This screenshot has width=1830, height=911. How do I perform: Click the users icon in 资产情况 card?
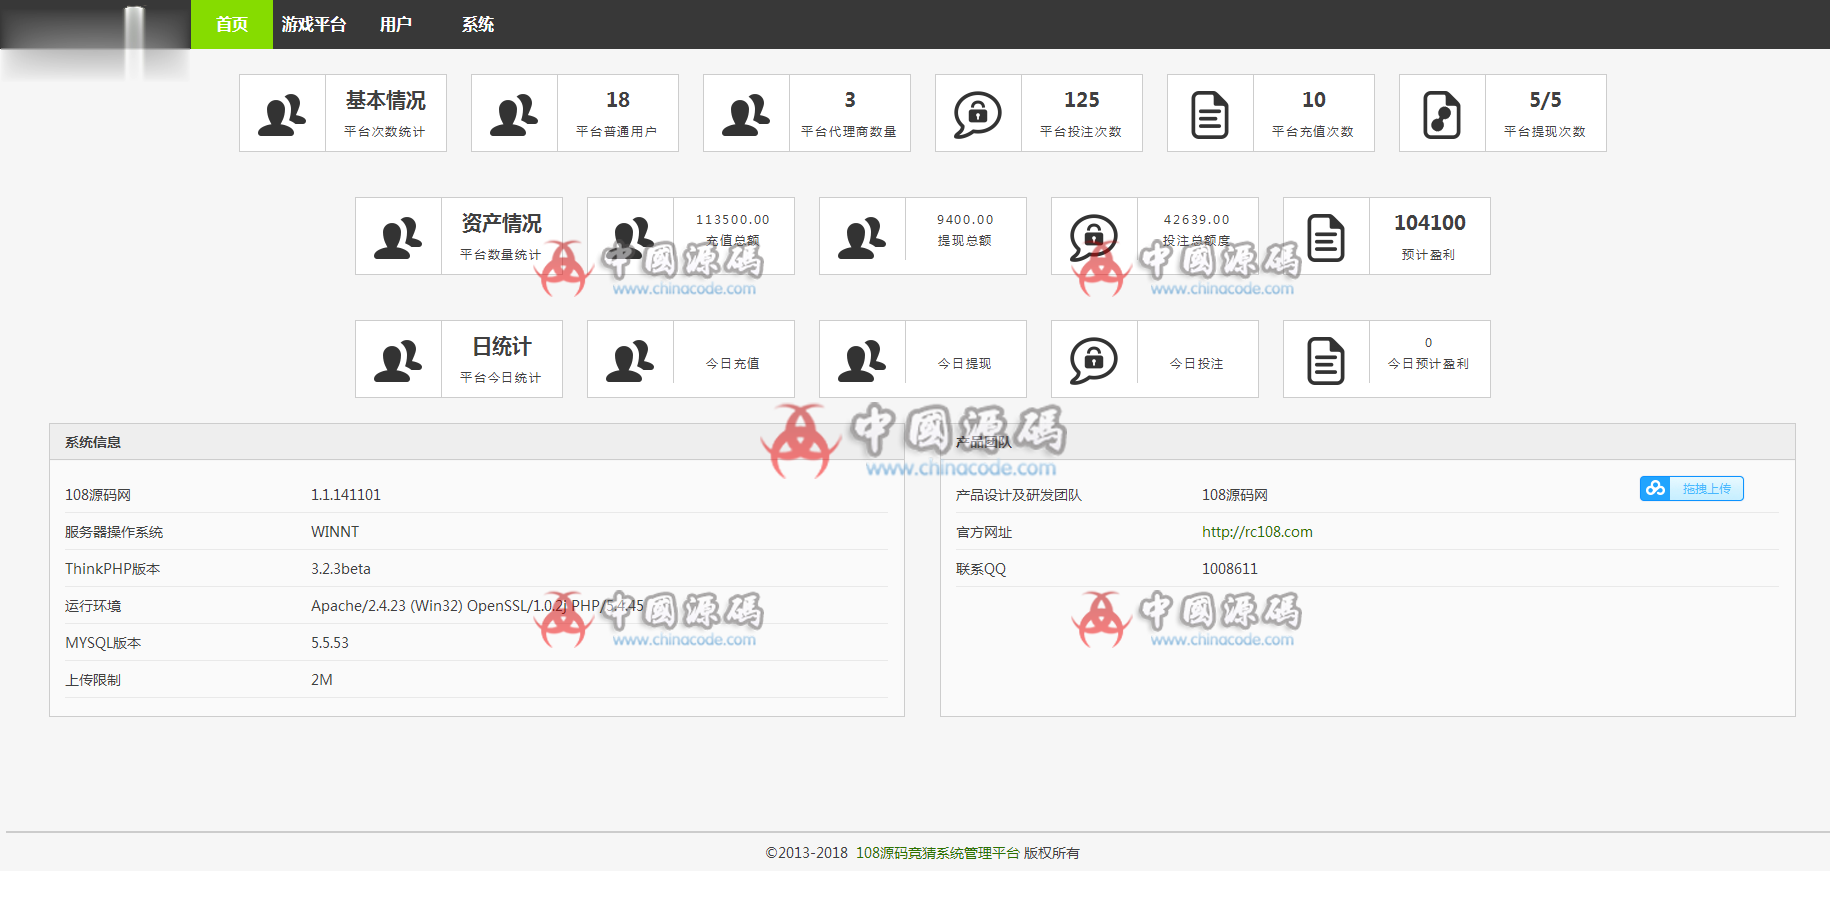(398, 237)
